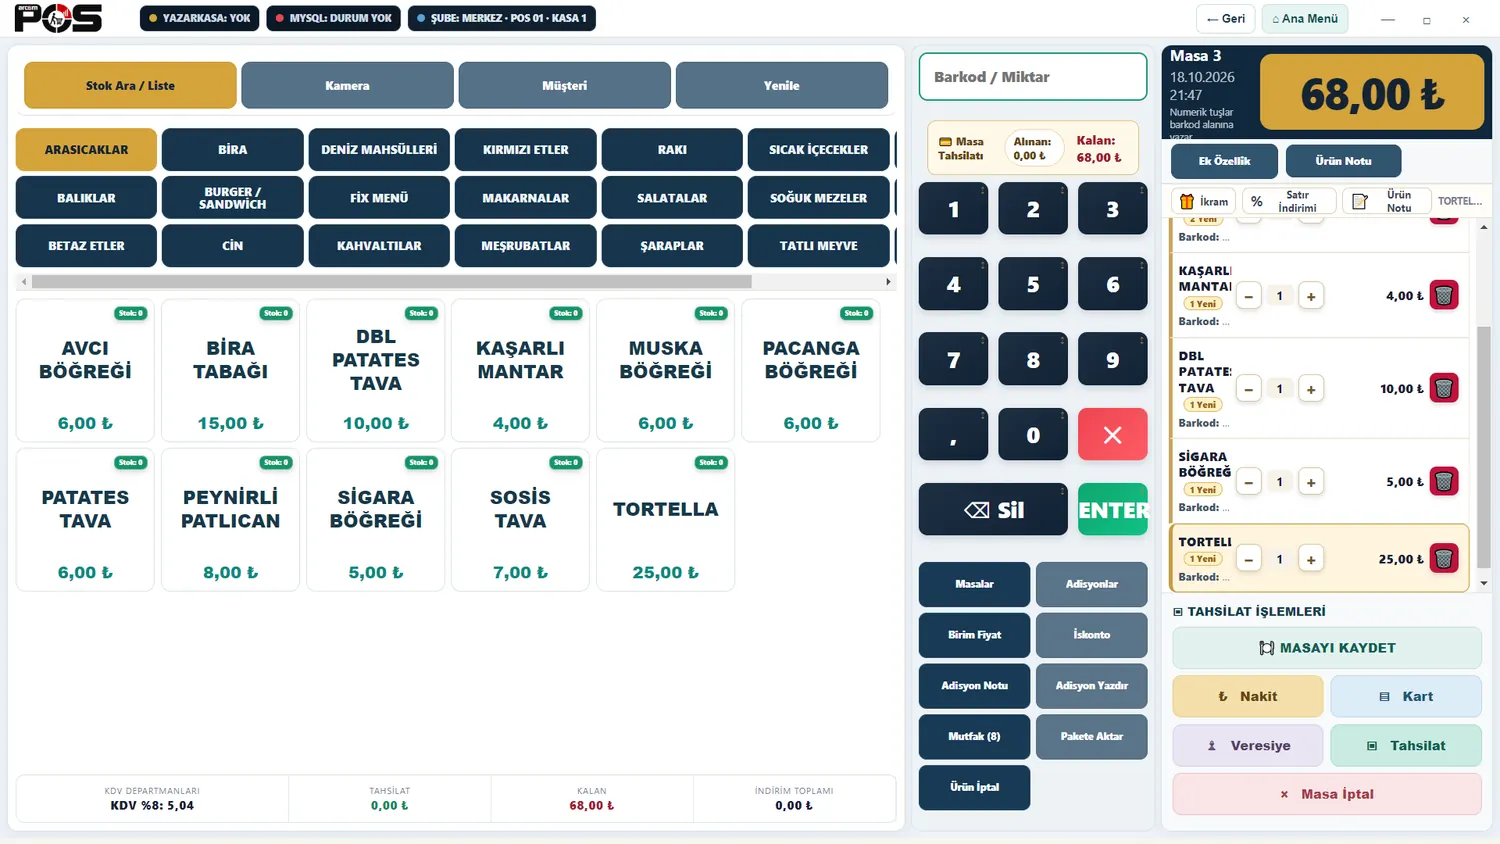This screenshot has width=1500, height=844.
Task: Mark the selected line as İkram gift
Action: [x=1204, y=201]
